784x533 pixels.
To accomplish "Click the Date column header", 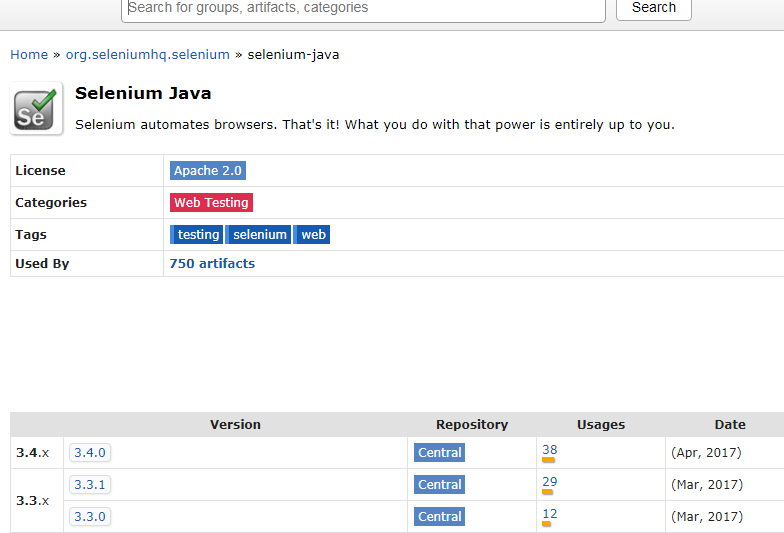I will coord(730,424).
